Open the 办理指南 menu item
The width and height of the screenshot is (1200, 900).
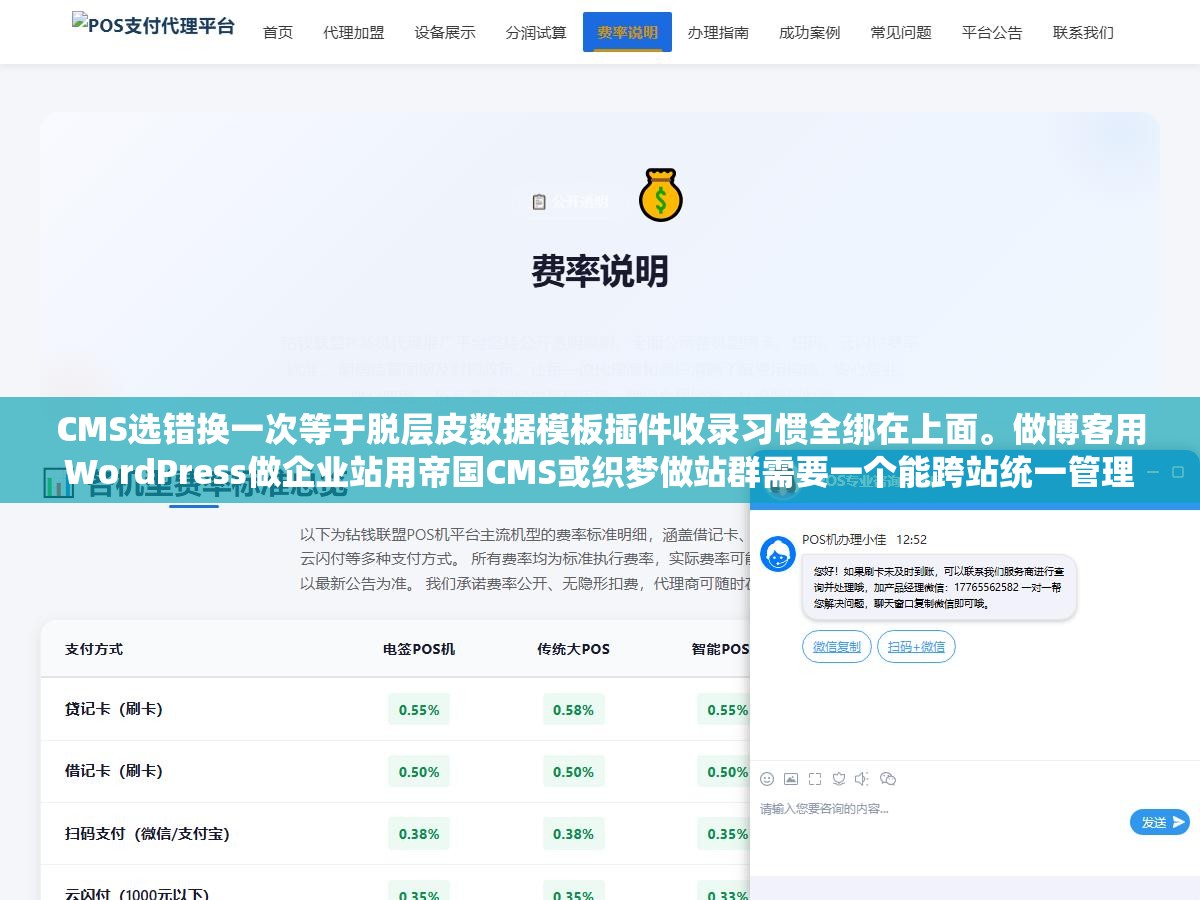(x=718, y=32)
